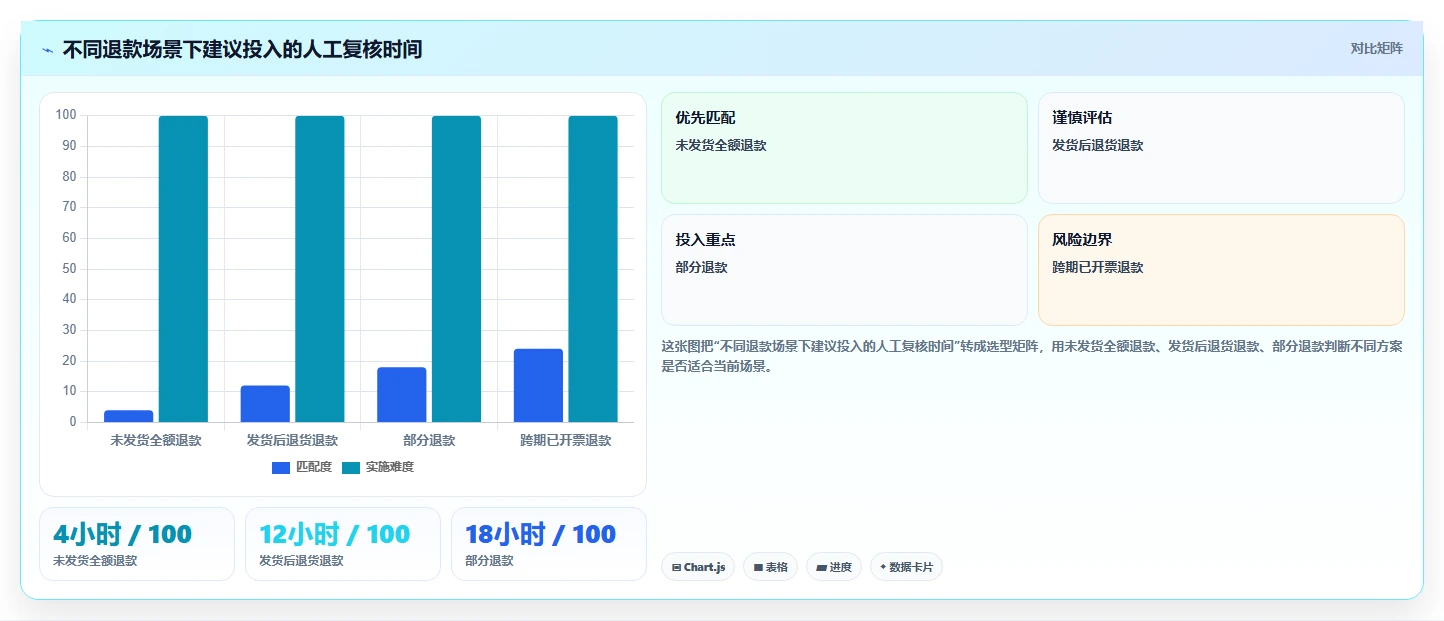Click the 表格 chip icon
The width and height of the screenshot is (1444, 621).
[759, 567]
